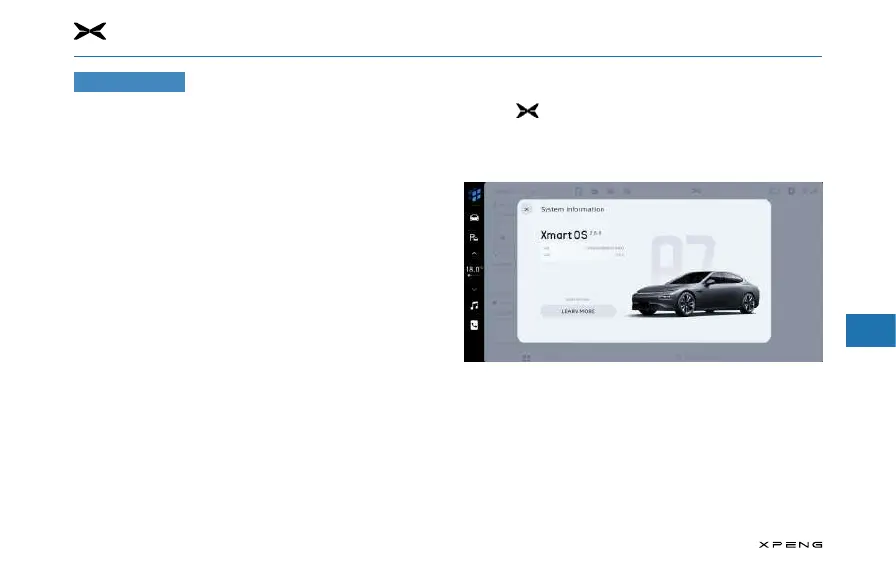Click the XPENG X logo in page header
Viewport: 896px width, 567px height.
[90, 31]
